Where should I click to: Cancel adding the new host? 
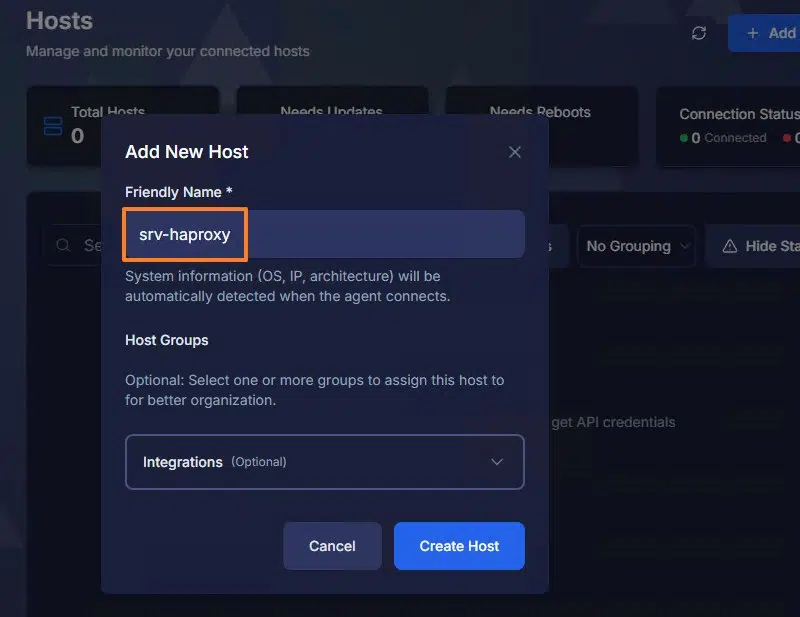[332, 546]
